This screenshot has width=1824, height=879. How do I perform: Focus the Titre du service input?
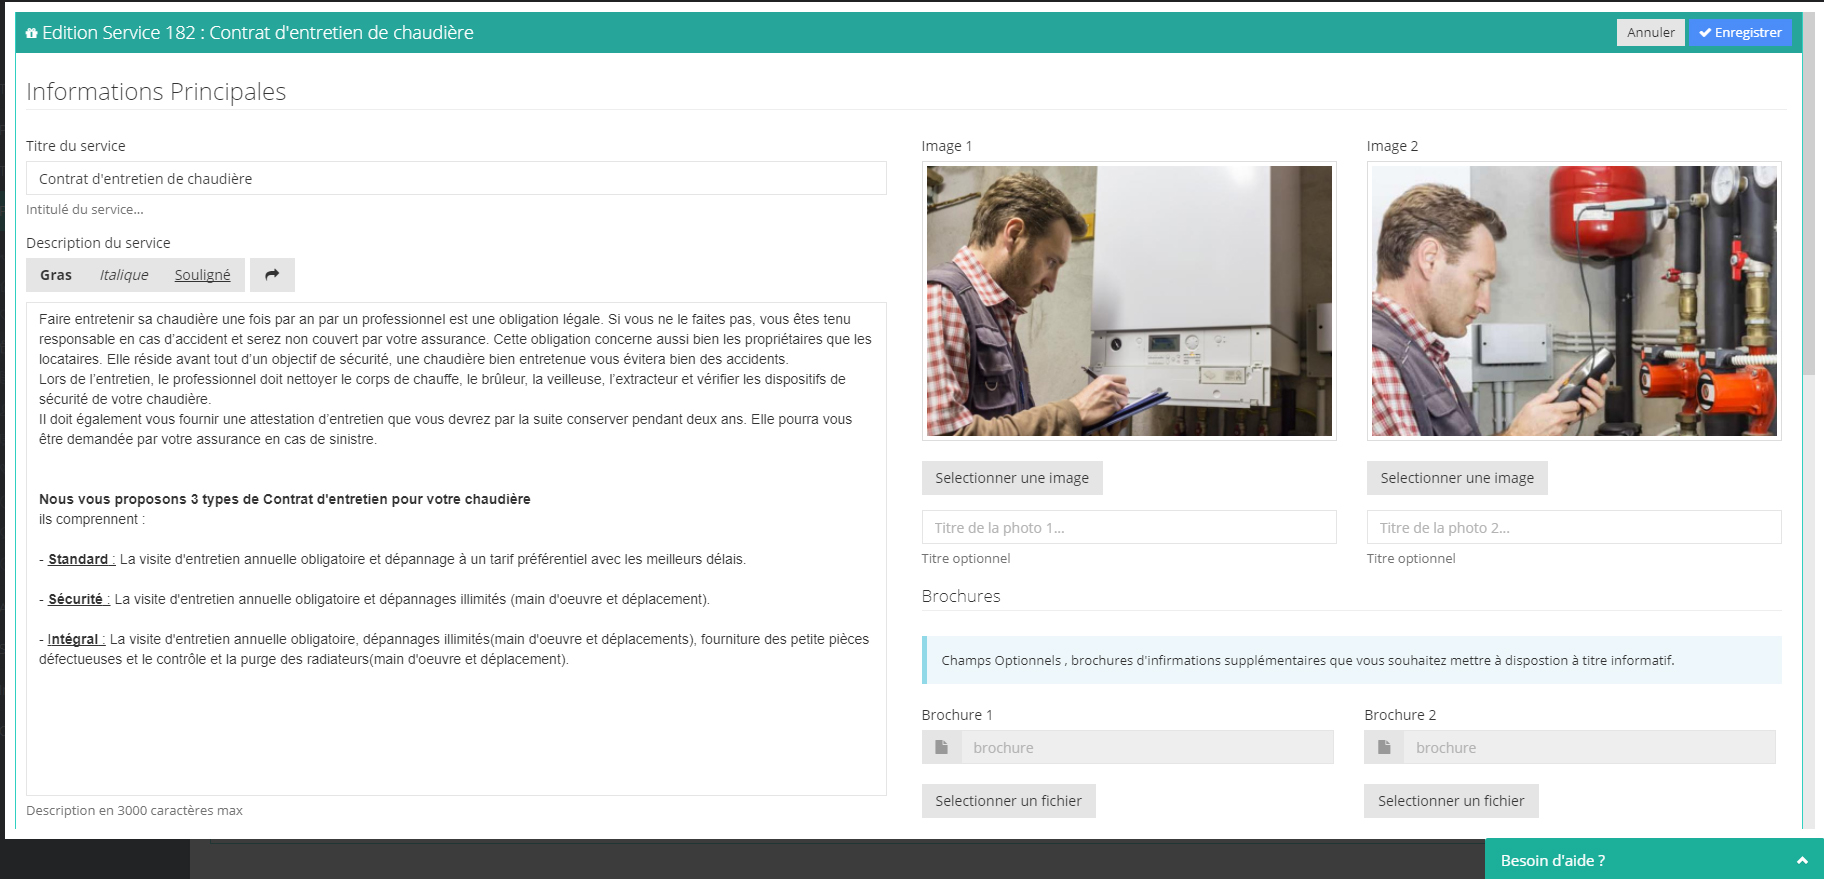pos(456,178)
